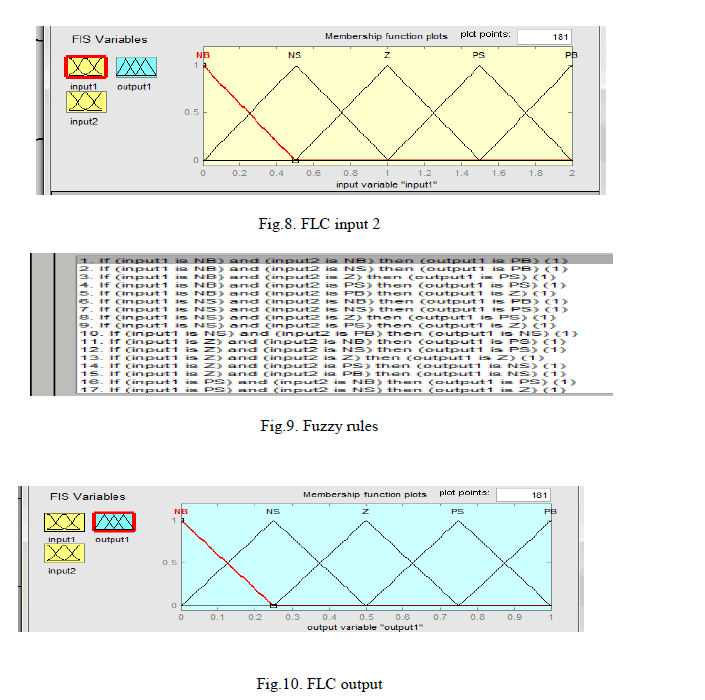
Task: Select input1 icon in the upper FIS Variables panel
Action: click(x=87, y=67)
